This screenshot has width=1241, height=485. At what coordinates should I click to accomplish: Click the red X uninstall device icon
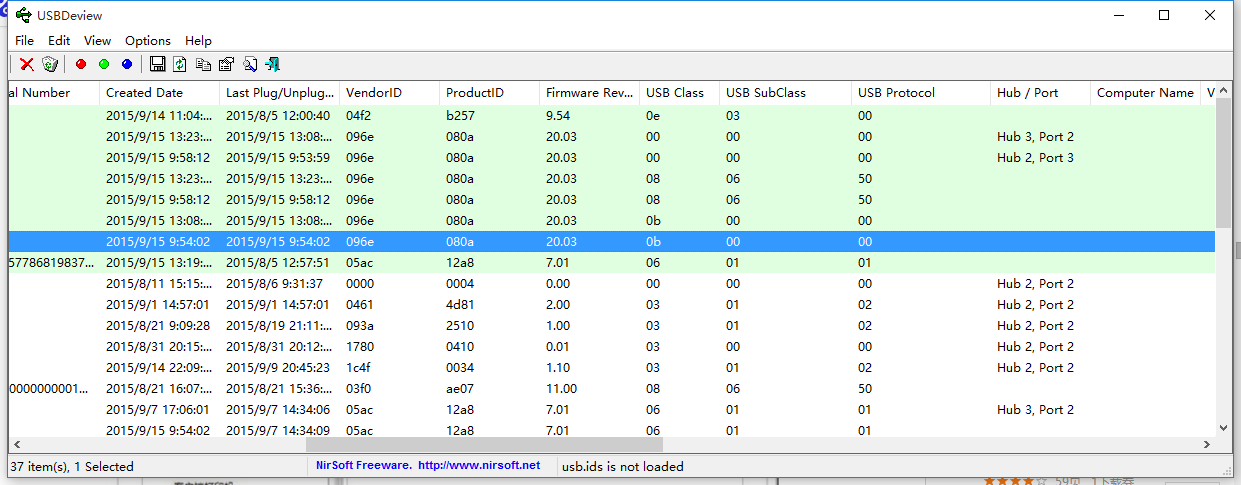[27, 65]
